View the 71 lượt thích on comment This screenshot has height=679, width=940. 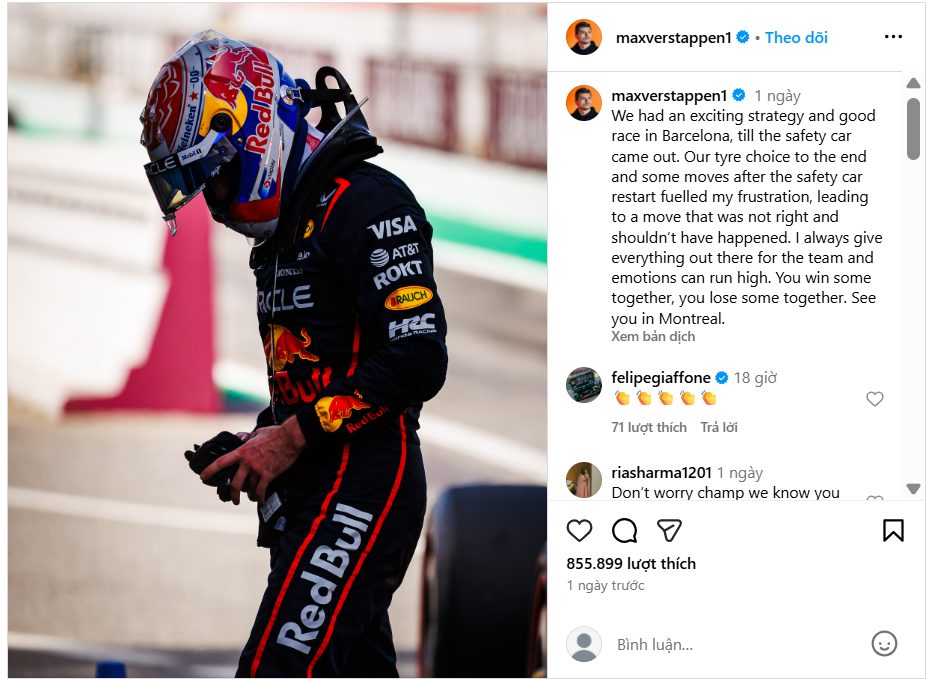tap(649, 427)
